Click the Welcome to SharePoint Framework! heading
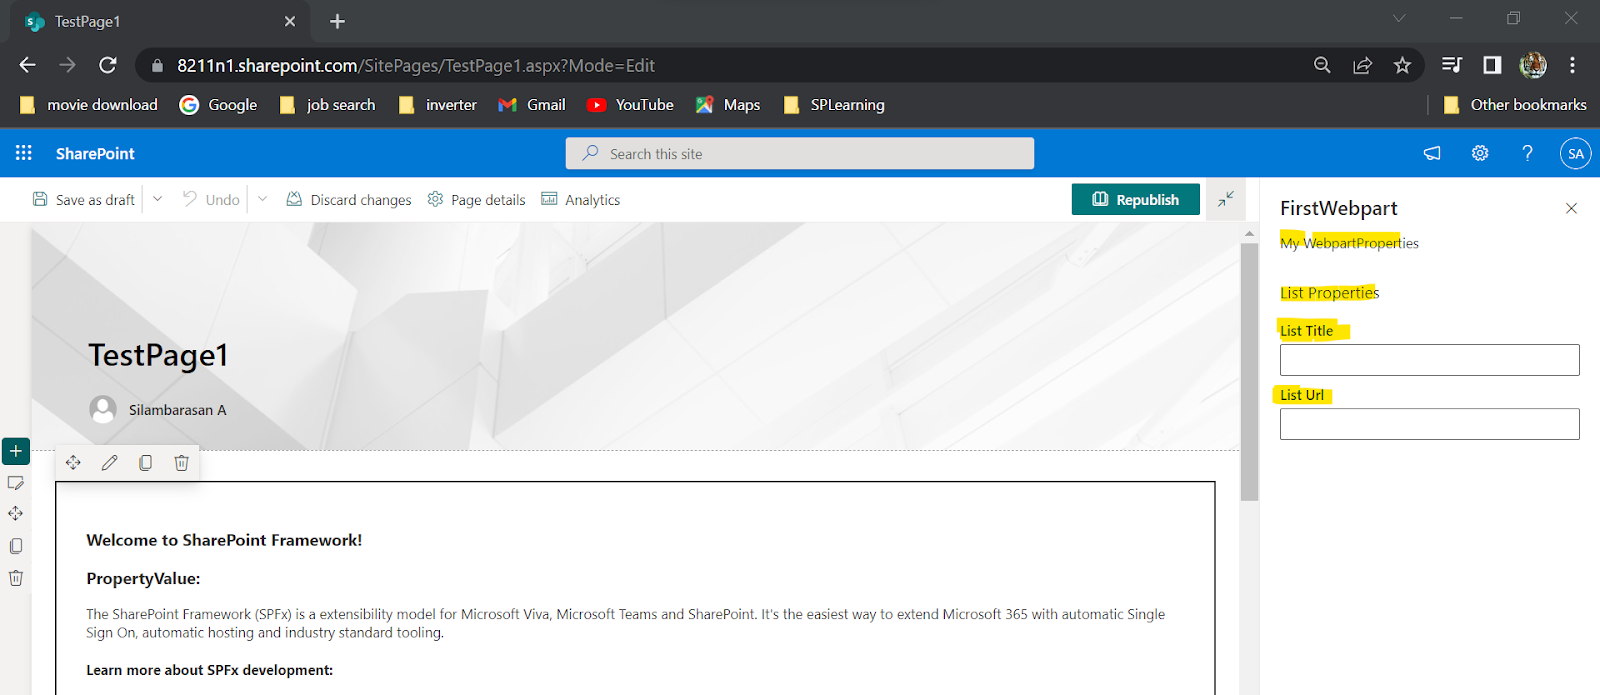This screenshot has height=695, width=1600. pyautogui.click(x=224, y=540)
